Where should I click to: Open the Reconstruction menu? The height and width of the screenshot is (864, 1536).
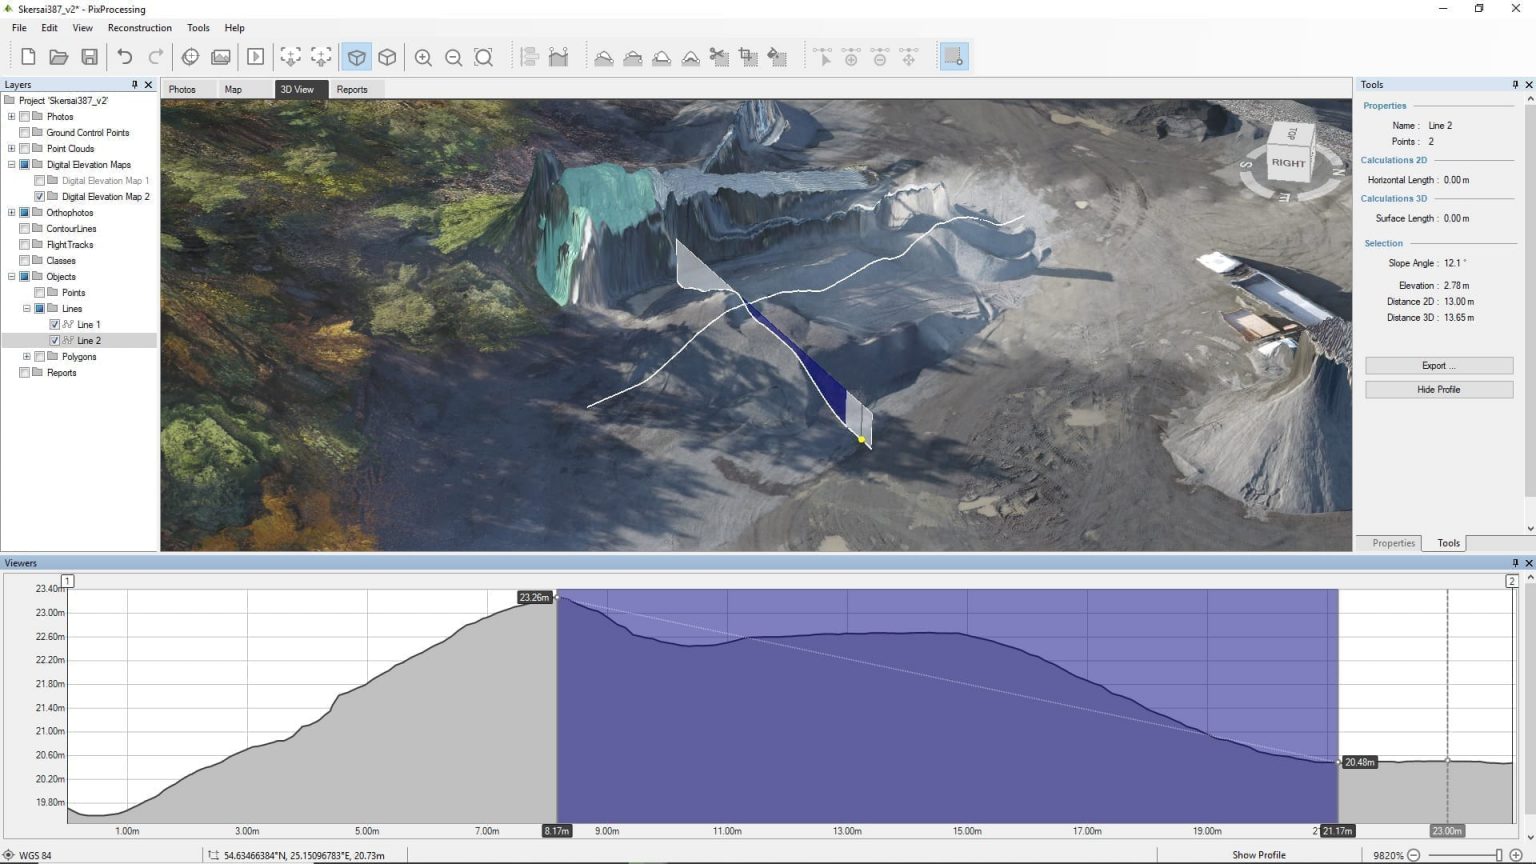pos(139,27)
